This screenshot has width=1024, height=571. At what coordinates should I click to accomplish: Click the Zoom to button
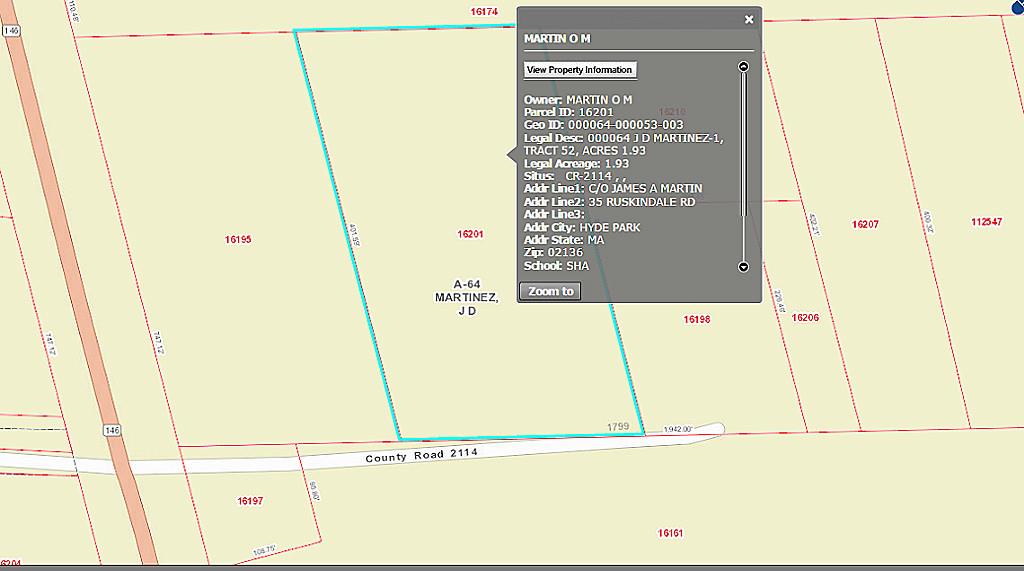coord(551,291)
